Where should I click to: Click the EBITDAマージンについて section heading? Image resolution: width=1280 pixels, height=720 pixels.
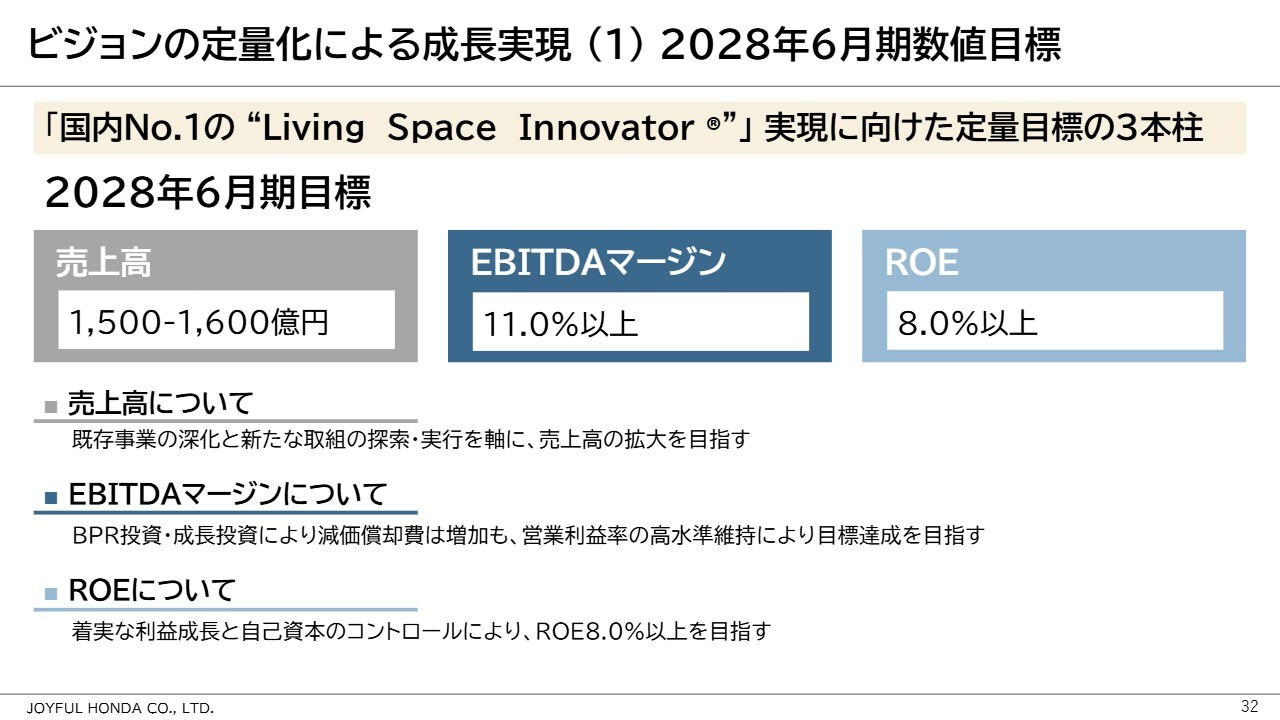[x=228, y=495]
